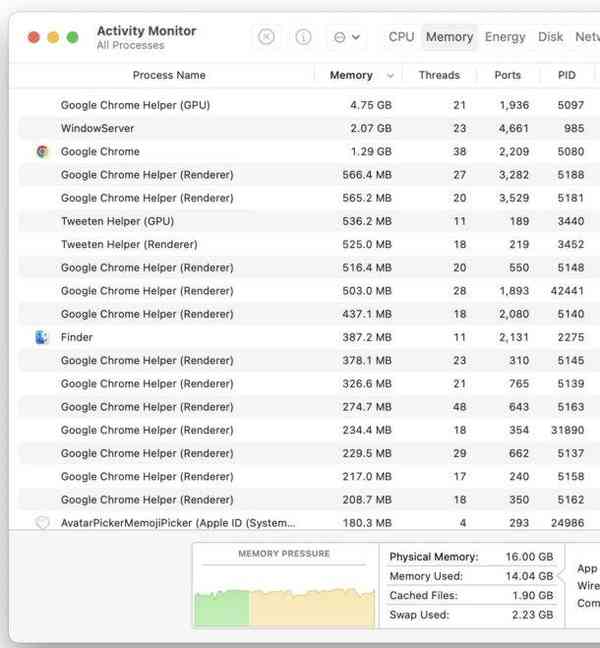Select Chrome Helper (Renderer) with 48 threads

[309, 407]
